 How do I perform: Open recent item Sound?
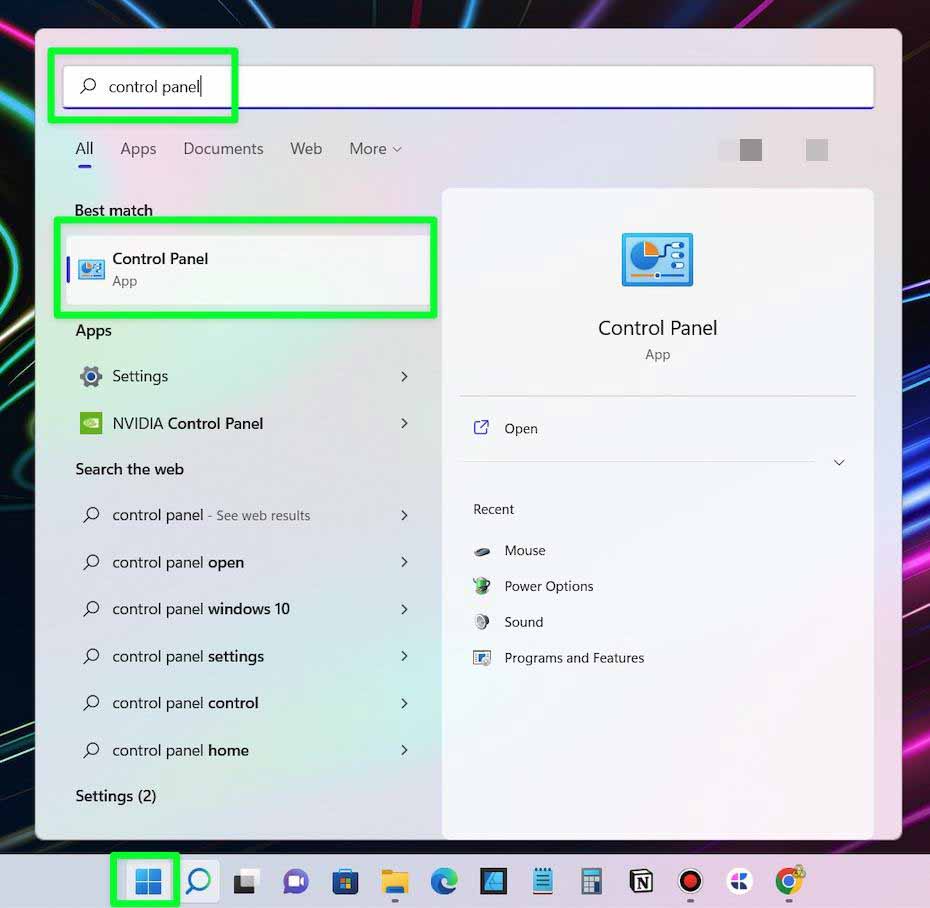coord(524,622)
